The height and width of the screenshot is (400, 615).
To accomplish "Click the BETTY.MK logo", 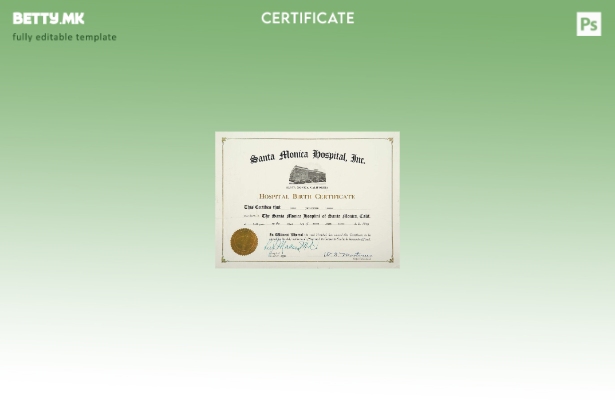I will coord(48,18).
